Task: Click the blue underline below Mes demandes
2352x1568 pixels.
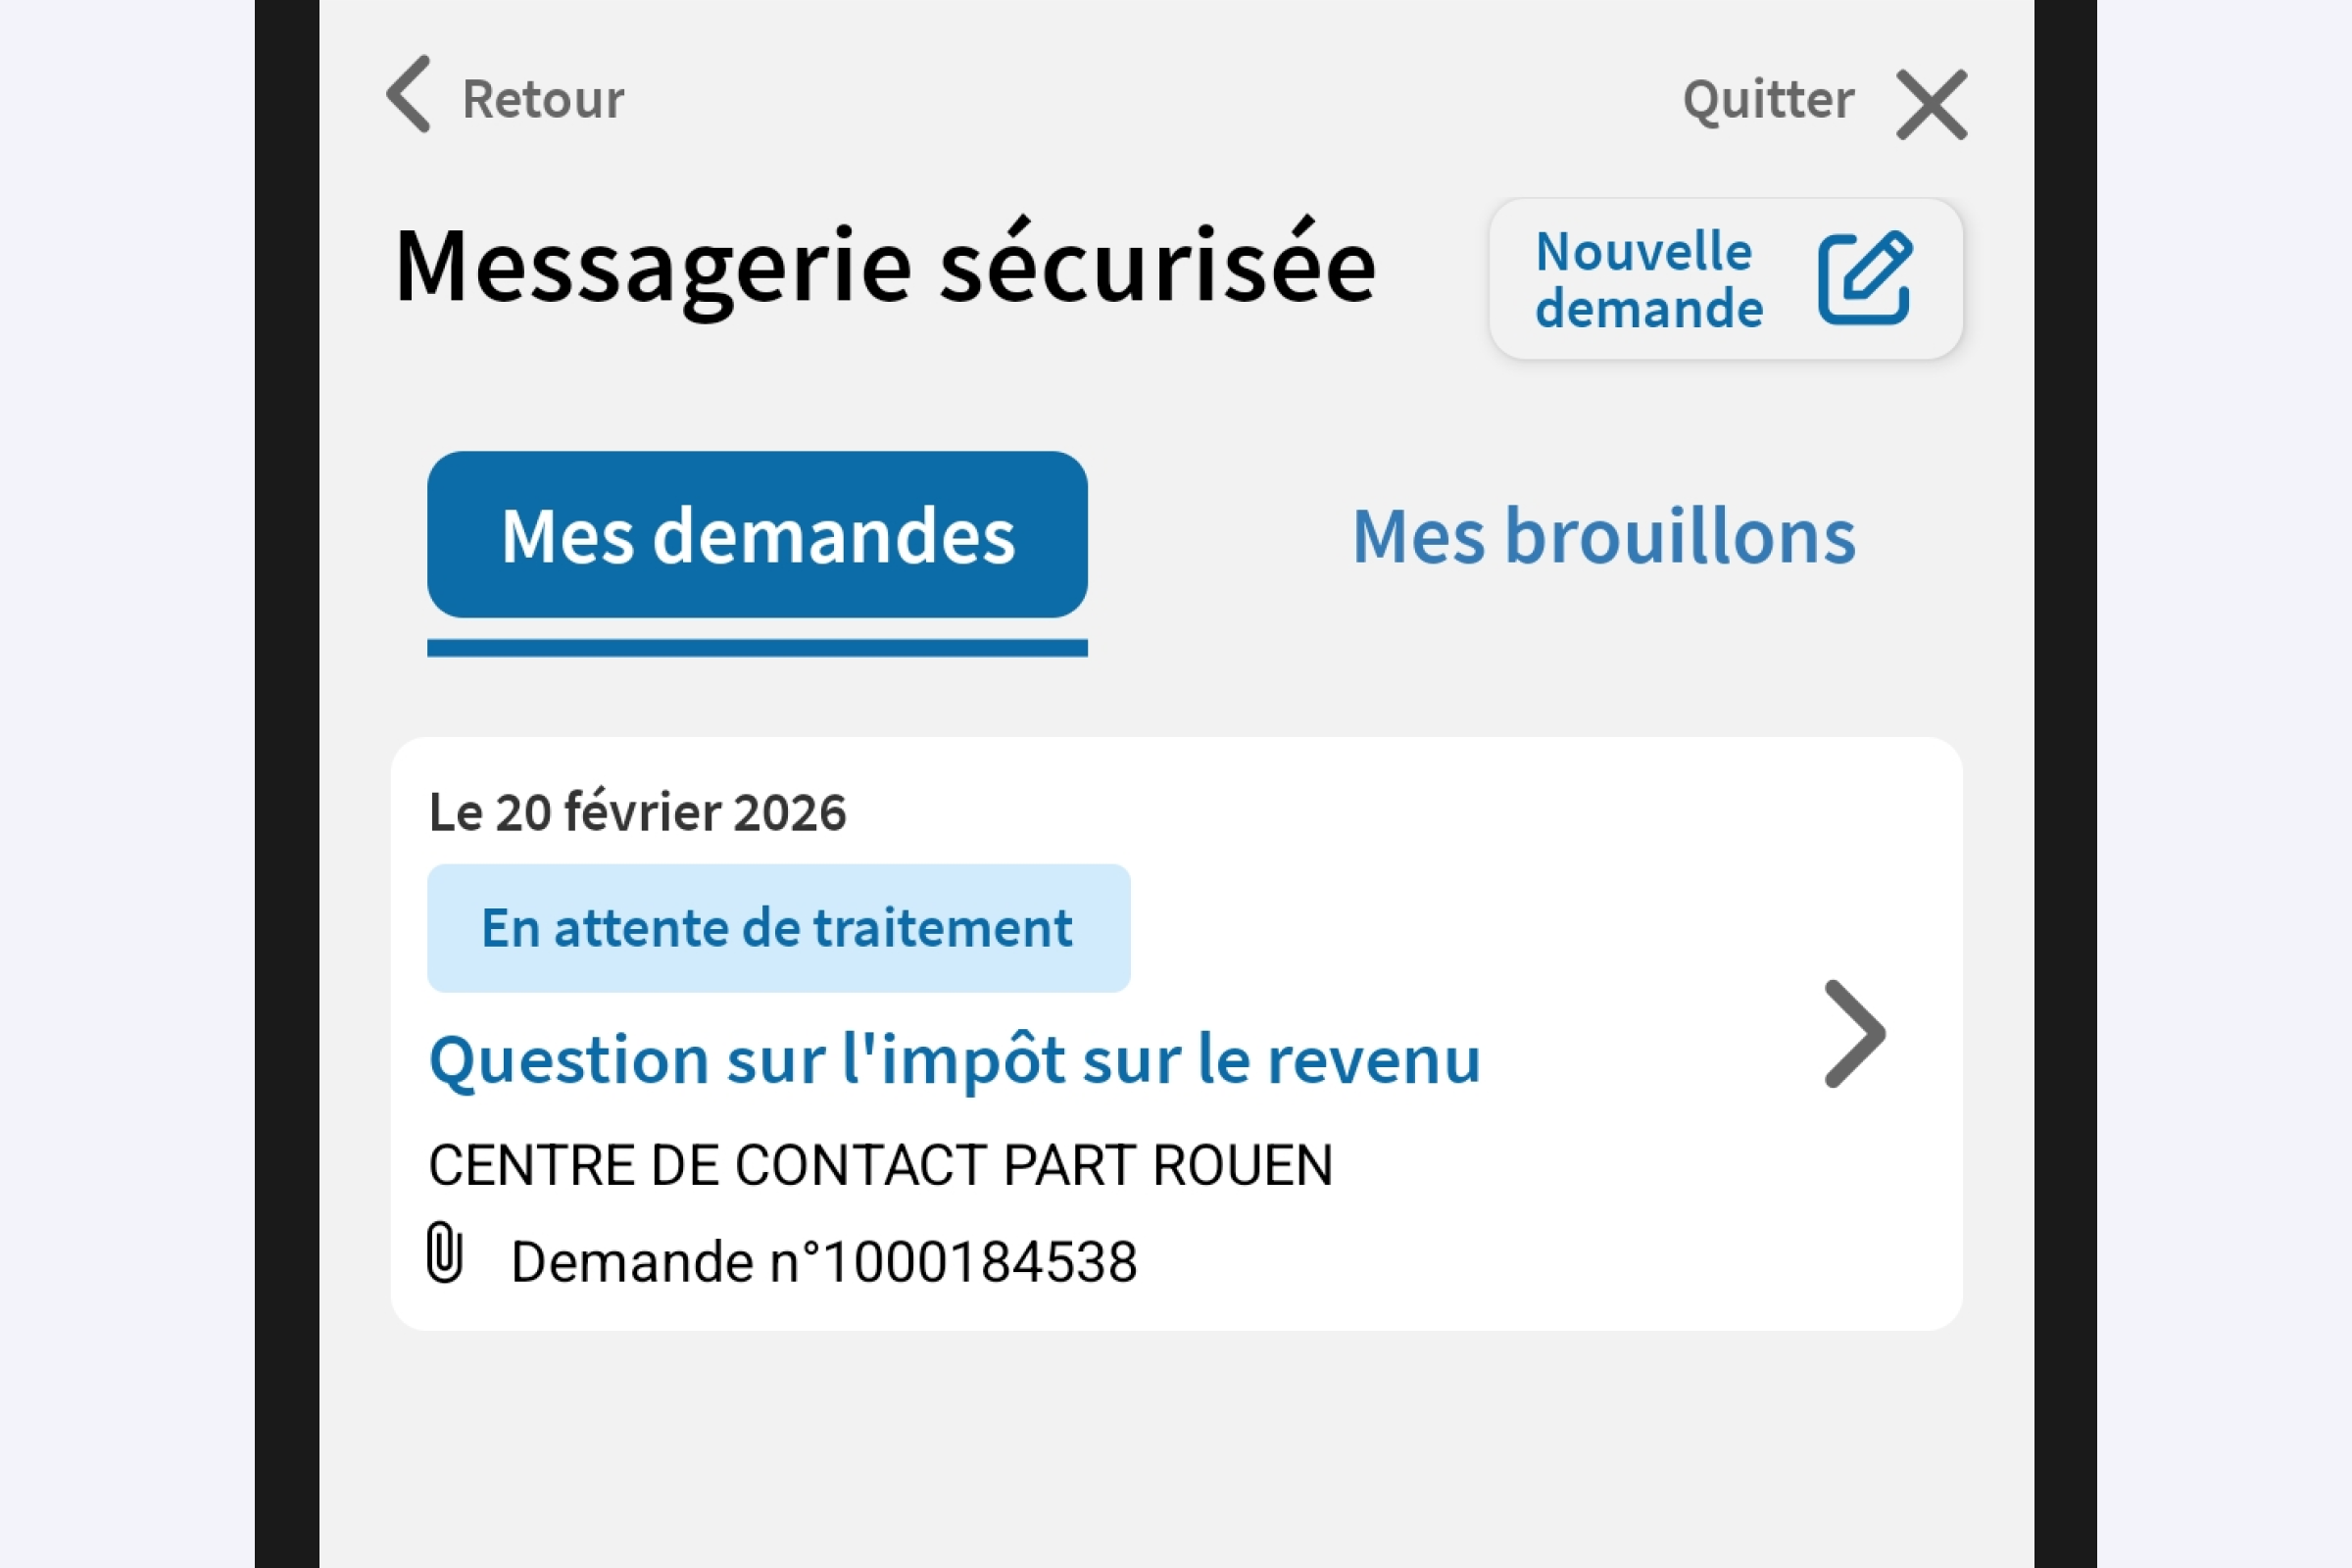Action: tap(757, 647)
